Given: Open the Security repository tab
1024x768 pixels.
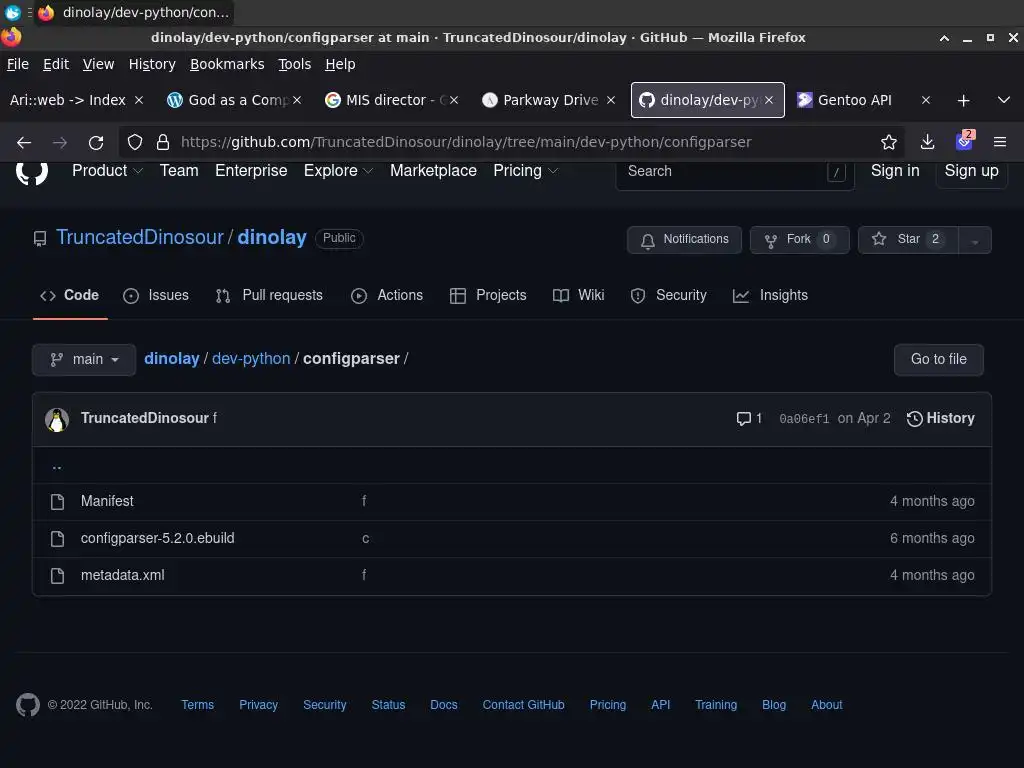Looking at the screenshot, I should (x=669, y=295).
